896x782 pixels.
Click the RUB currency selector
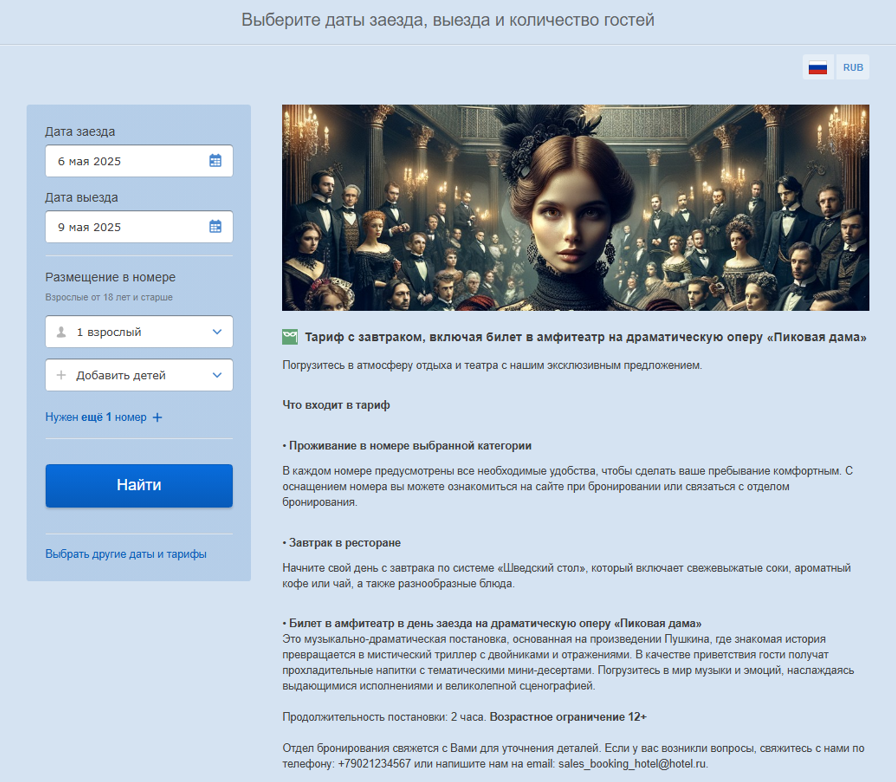853,67
